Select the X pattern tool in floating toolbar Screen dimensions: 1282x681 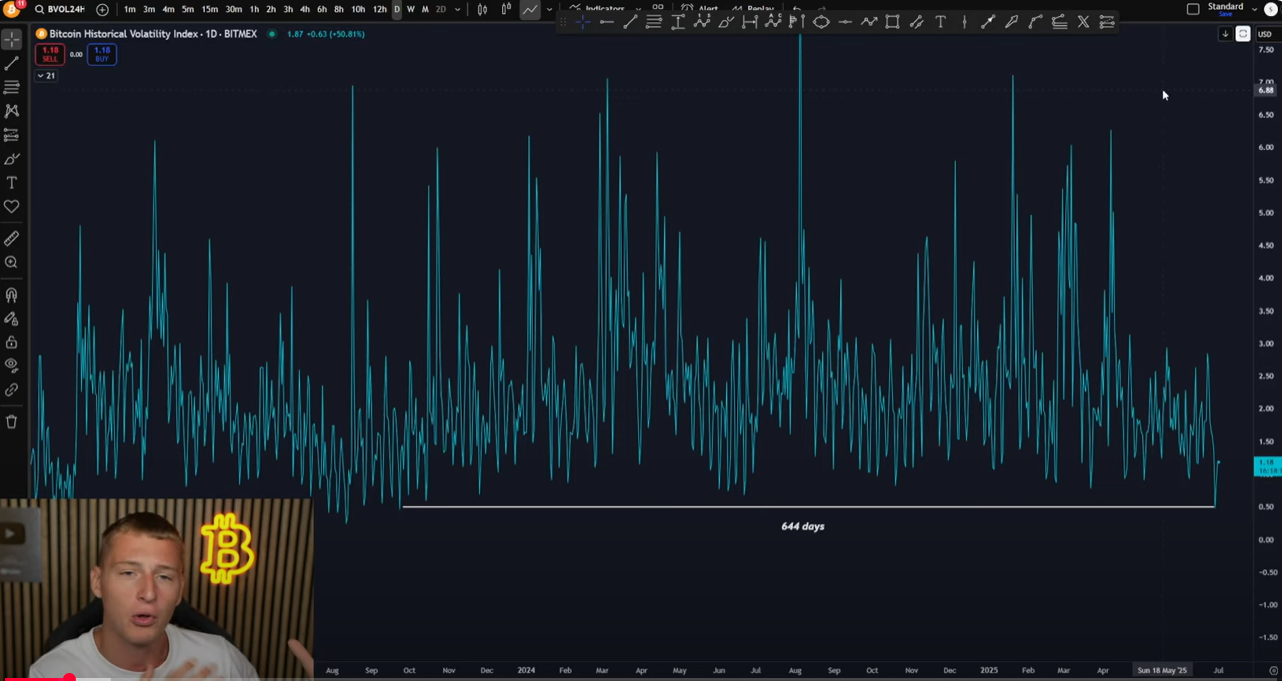click(x=1083, y=22)
